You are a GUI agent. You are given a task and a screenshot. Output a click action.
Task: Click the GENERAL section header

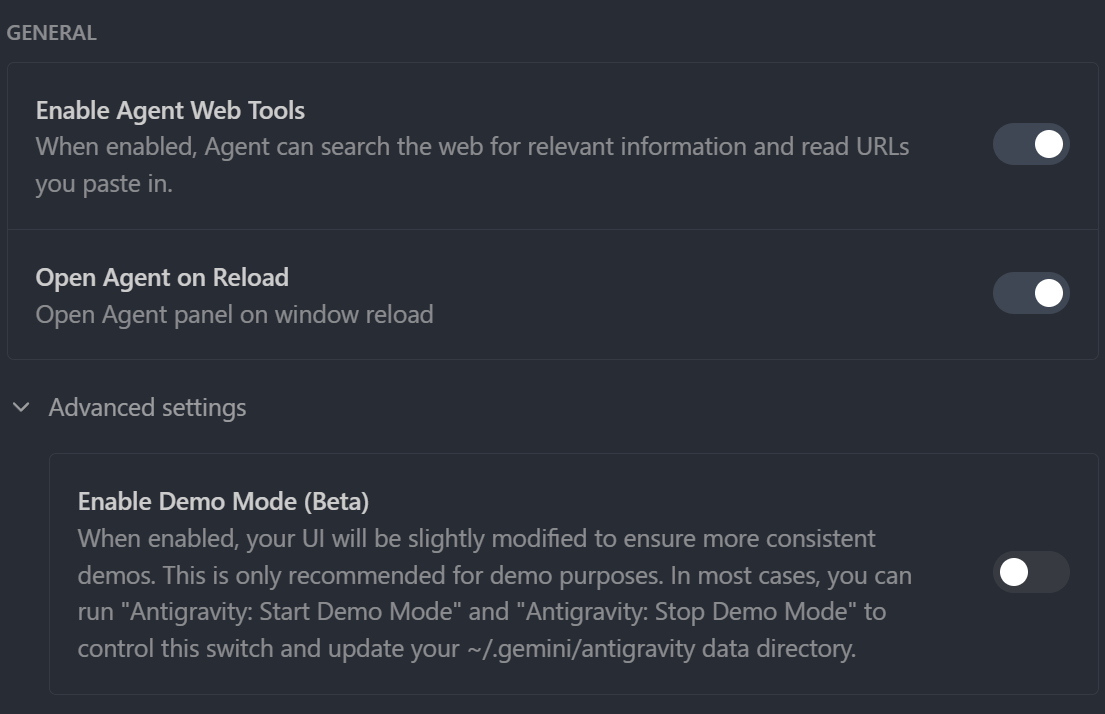tap(51, 32)
